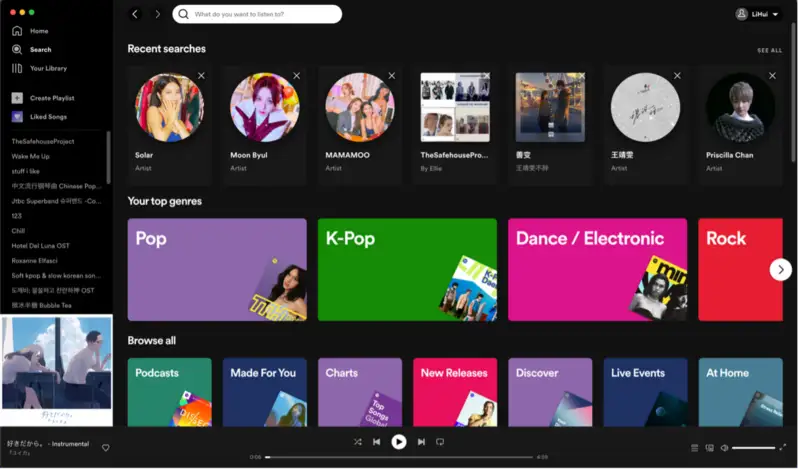Open the K-Pop genre tile

[407, 269]
